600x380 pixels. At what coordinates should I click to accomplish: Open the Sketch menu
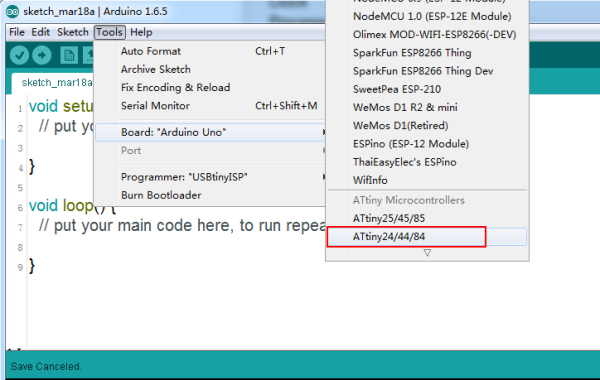pos(73,32)
